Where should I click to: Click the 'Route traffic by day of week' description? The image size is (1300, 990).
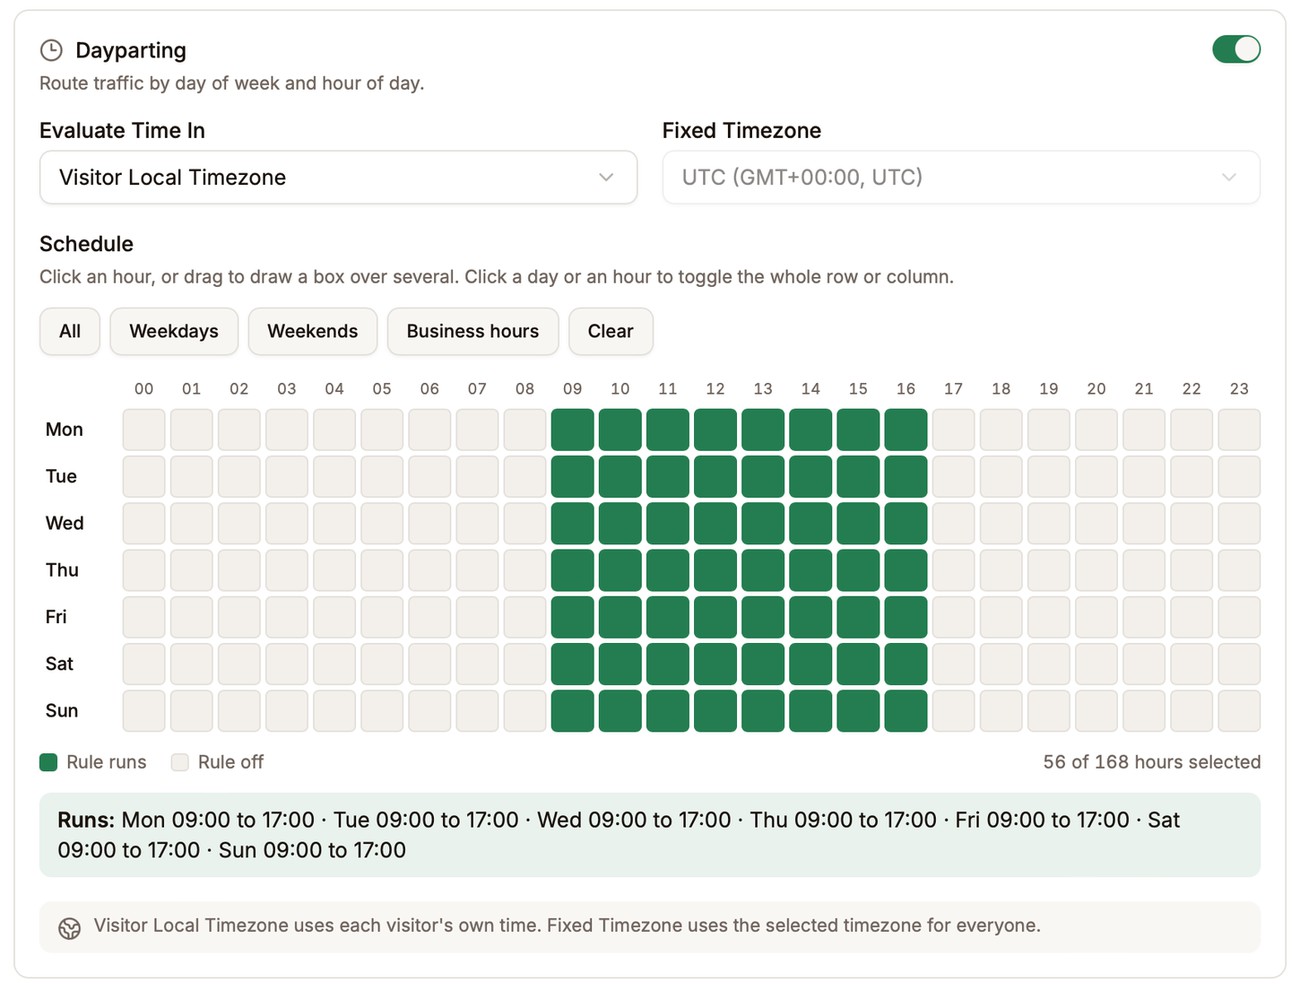232,83
